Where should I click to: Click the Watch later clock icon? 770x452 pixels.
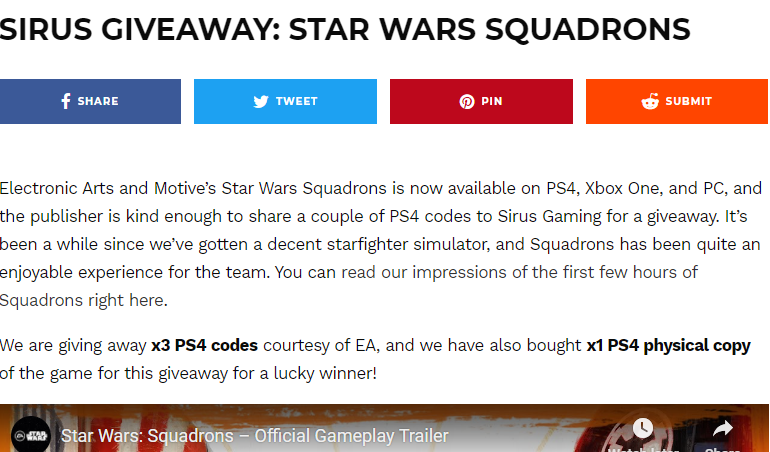pos(642,427)
